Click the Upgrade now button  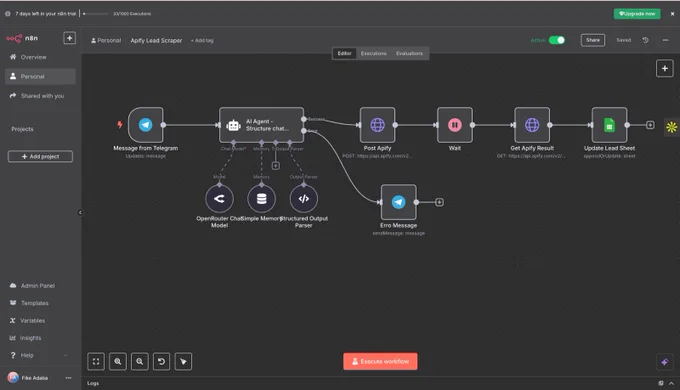tap(637, 14)
